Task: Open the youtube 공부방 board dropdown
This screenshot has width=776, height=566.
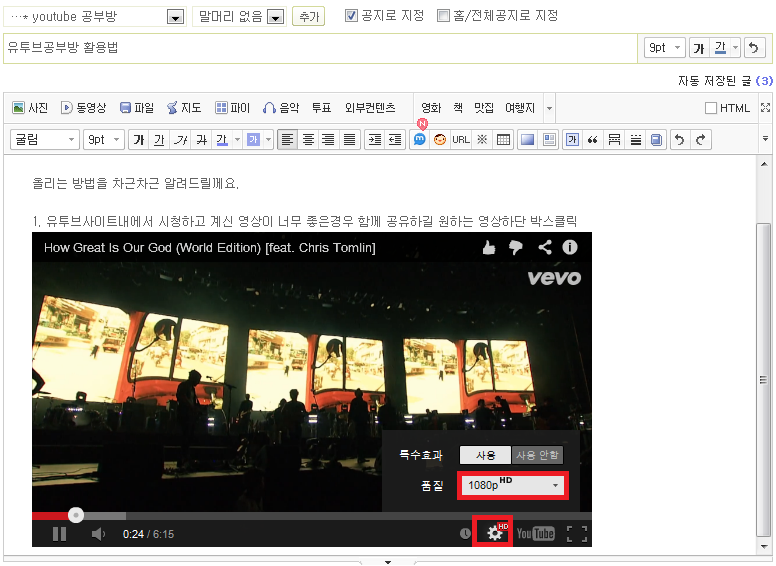Action: (x=175, y=17)
